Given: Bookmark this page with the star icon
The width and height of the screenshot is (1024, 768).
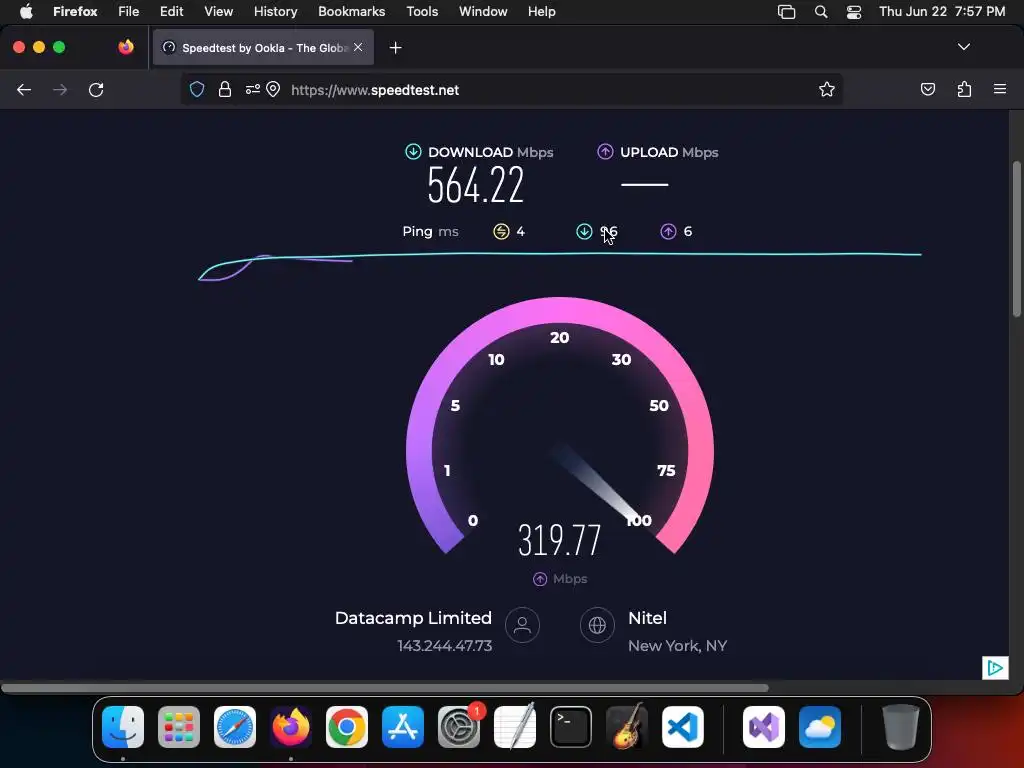Looking at the screenshot, I should (827, 89).
